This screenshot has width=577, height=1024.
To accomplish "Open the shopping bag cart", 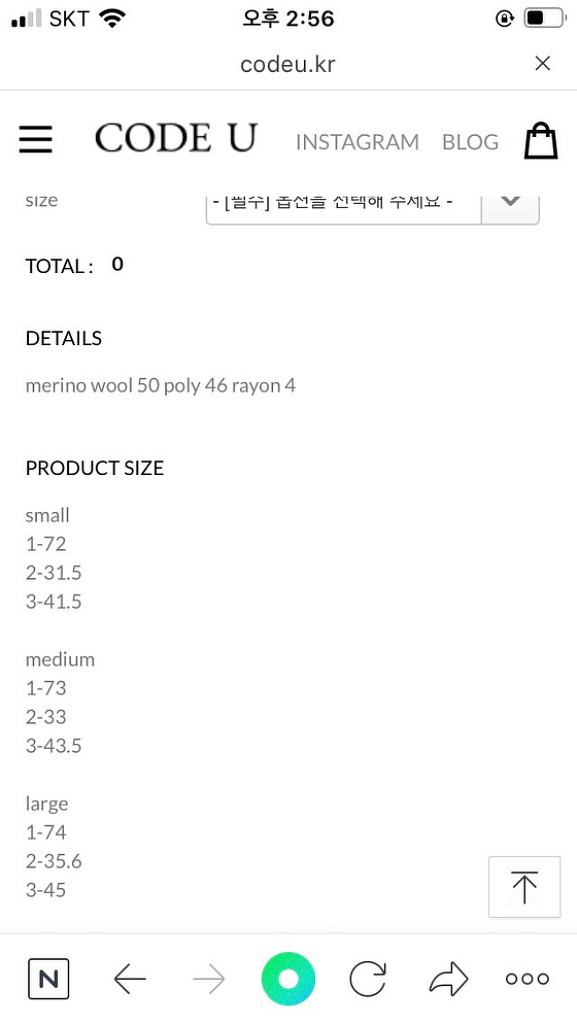I will (x=541, y=140).
